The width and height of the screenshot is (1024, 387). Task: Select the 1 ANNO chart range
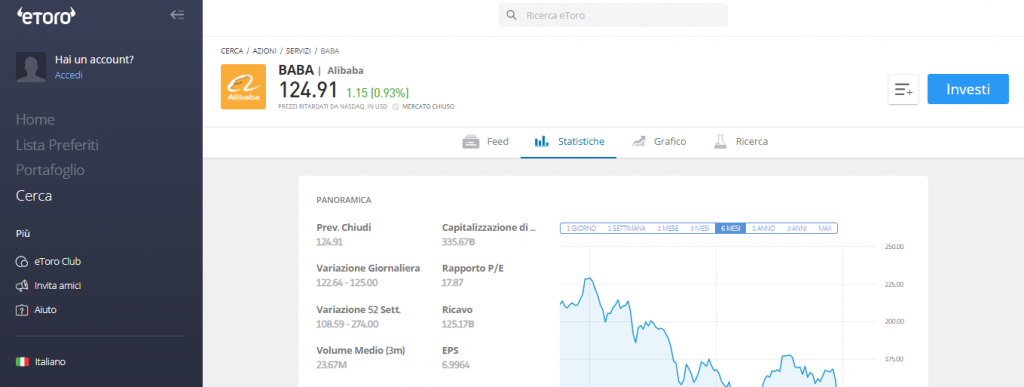click(763, 228)
